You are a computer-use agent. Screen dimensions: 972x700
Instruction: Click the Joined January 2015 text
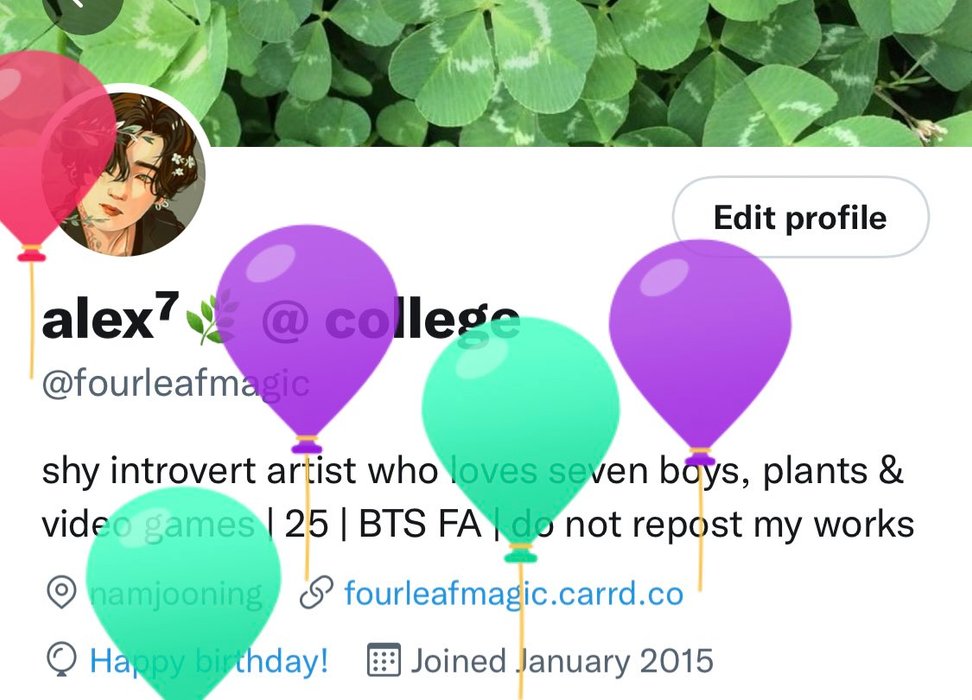point(562,660)
